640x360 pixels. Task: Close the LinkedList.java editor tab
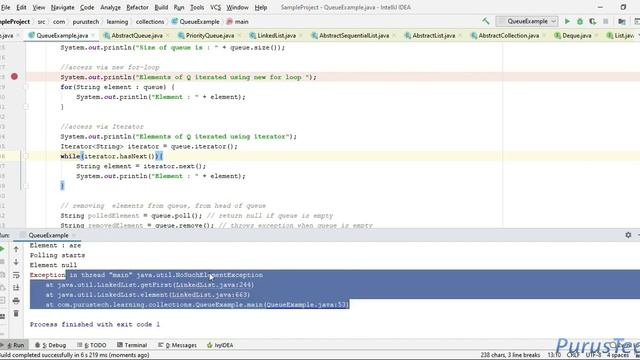[x=301, y=36]
